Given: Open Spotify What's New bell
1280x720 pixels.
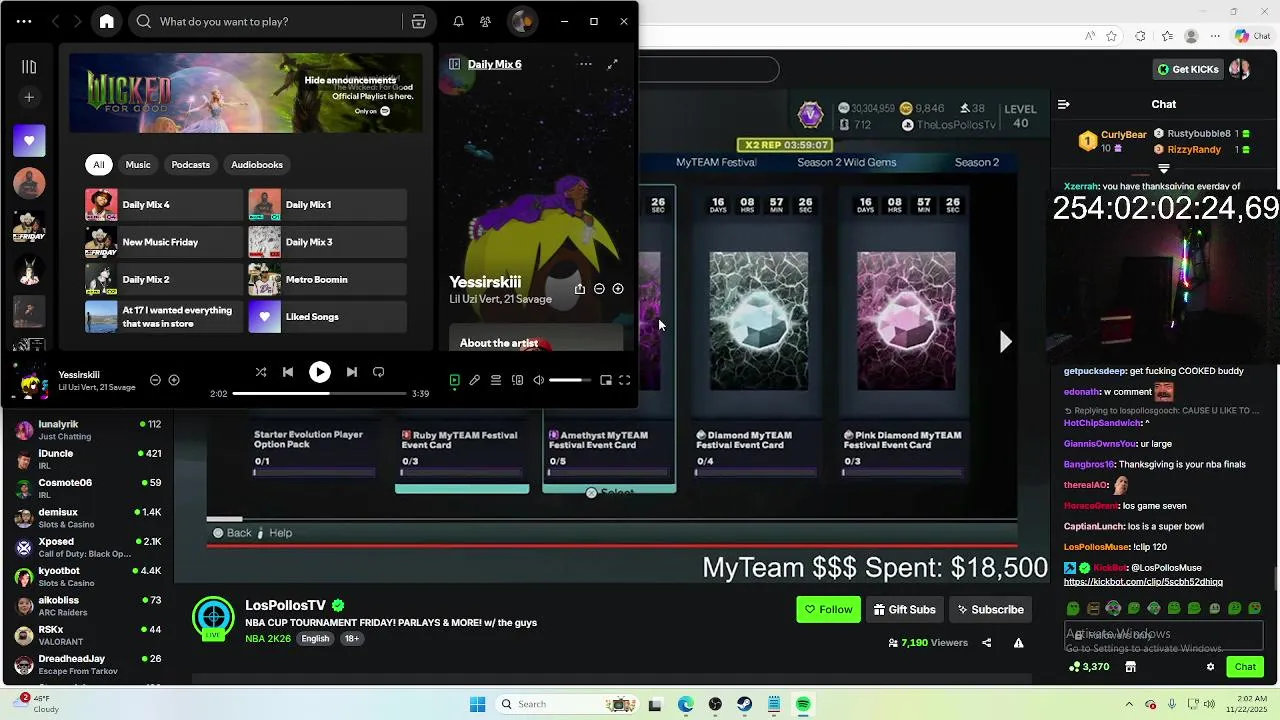Looking at the screenshot, I should tap(458, 22).
